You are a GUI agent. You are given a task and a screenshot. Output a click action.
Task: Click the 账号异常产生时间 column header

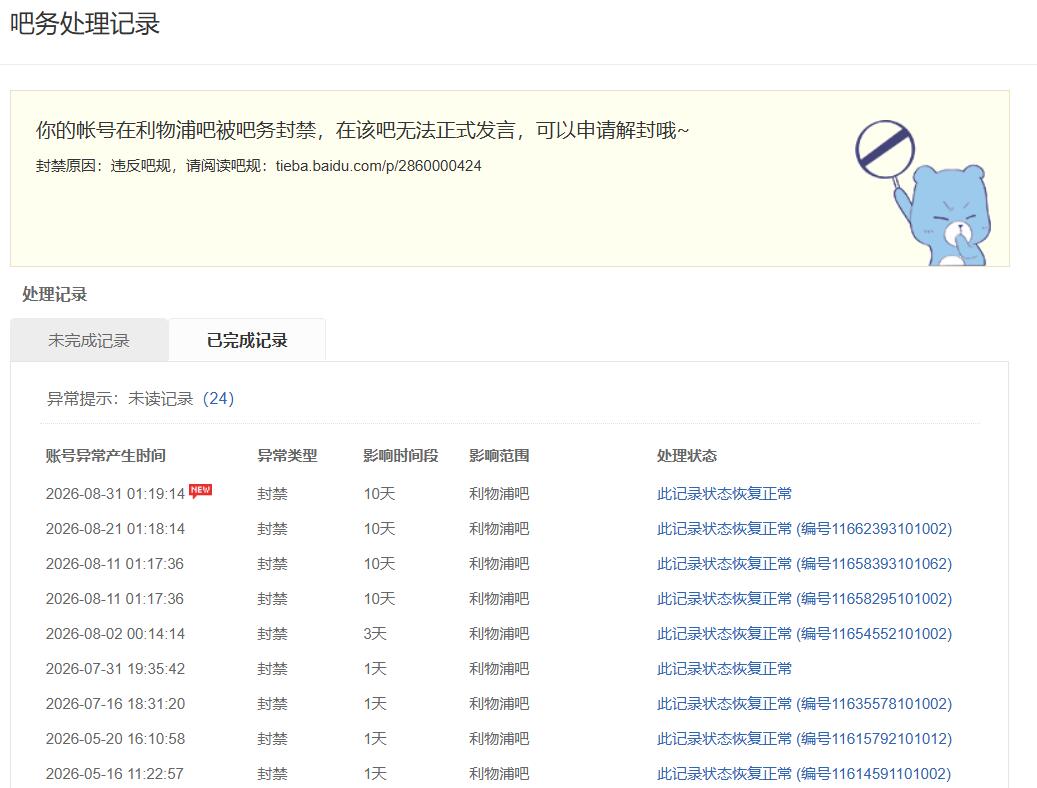(x=106, y=456)
